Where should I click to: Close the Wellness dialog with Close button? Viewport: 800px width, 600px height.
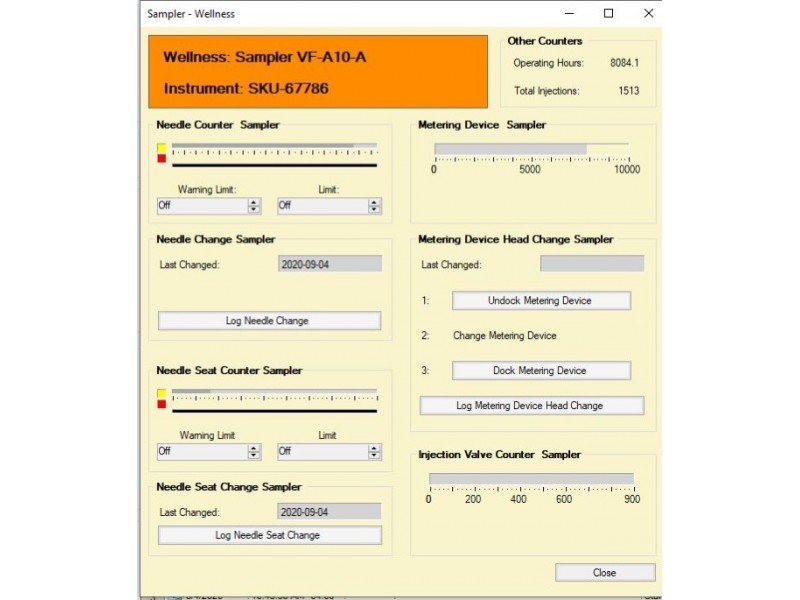605,572
